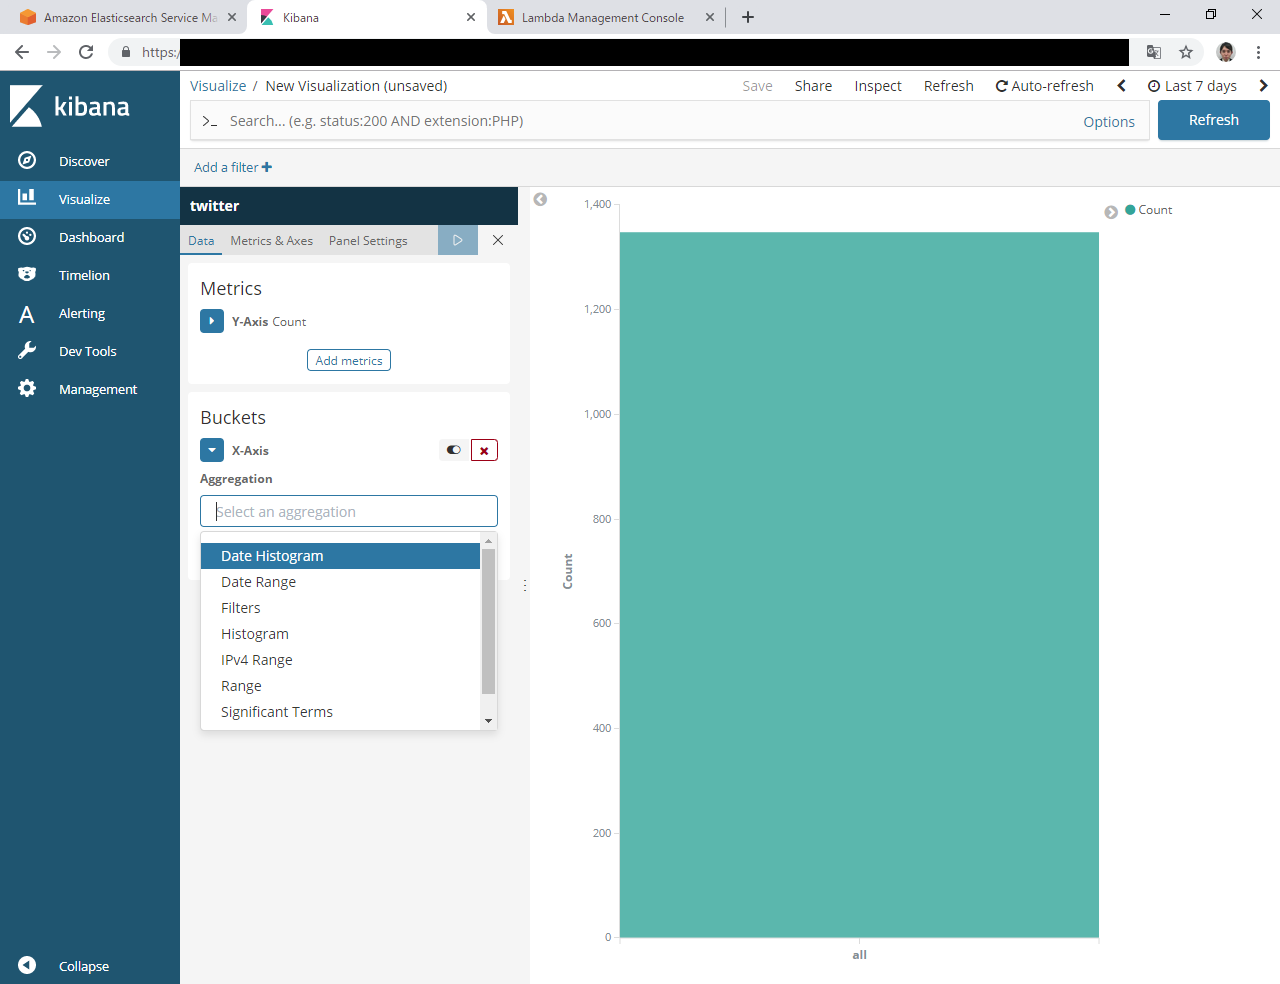Collapse the editor sidebar panel arrow
The width and height of the screenshot is (1280, 984).
(540, 199)
